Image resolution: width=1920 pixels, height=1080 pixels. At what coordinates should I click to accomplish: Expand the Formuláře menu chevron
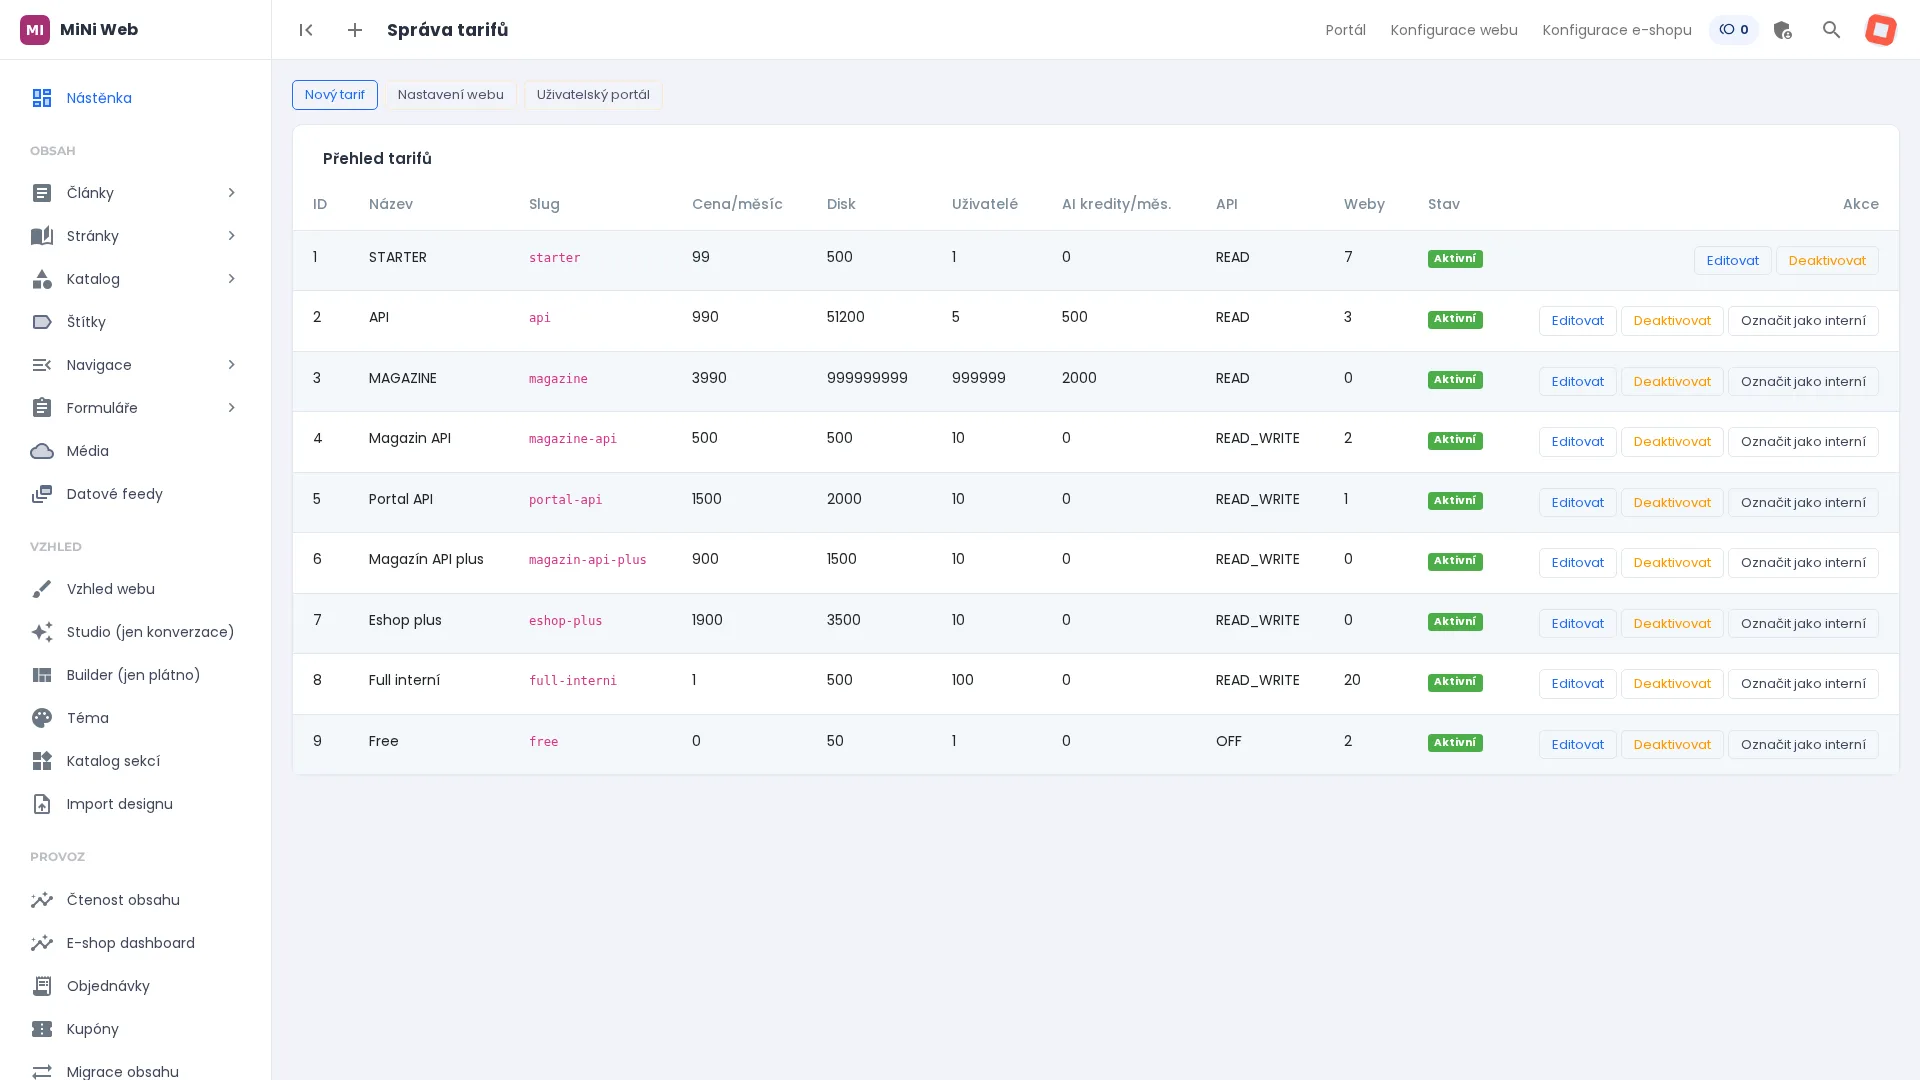coord(231,408)
